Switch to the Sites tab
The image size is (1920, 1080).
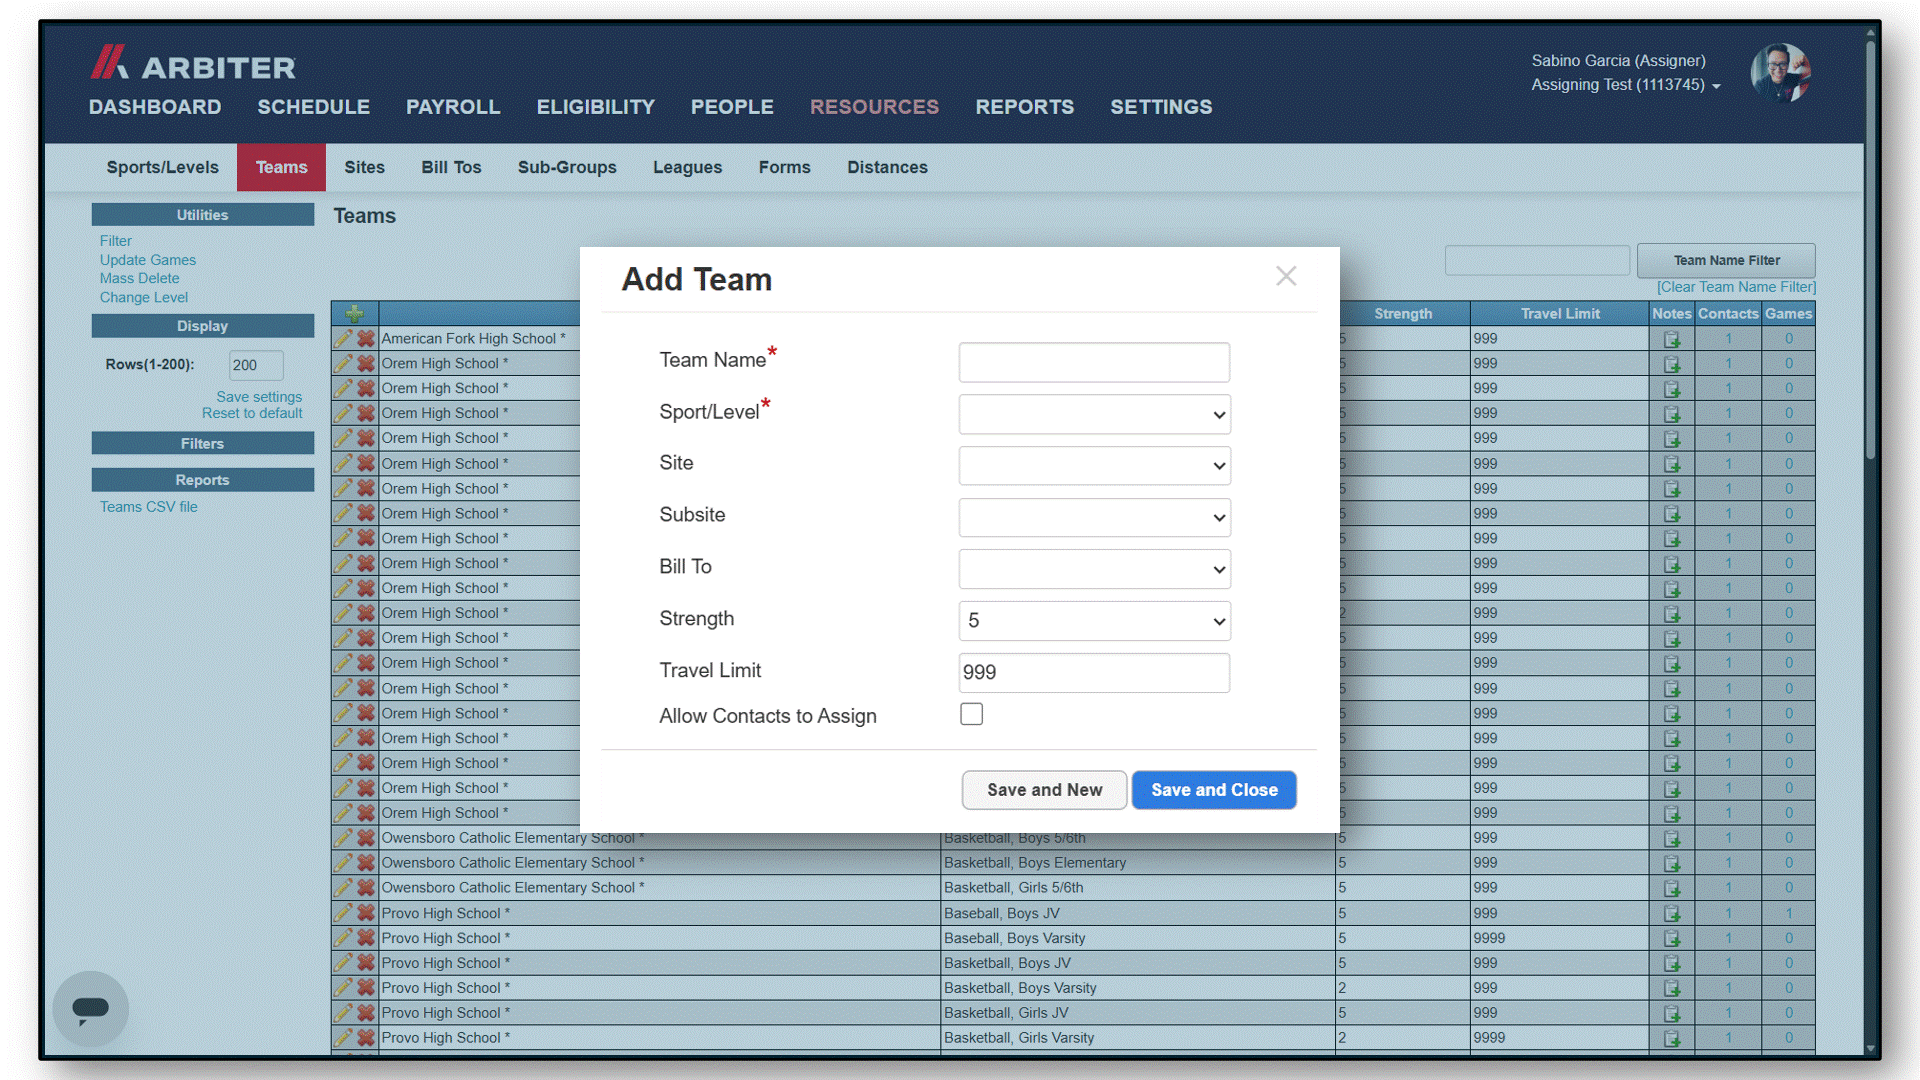(364, 167)
